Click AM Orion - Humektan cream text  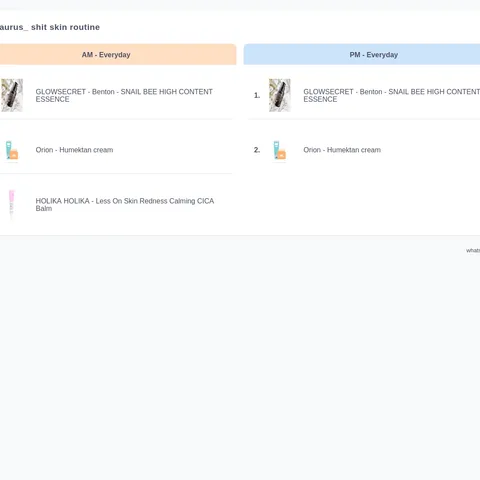pyautogui.click(x=74, y=150)
